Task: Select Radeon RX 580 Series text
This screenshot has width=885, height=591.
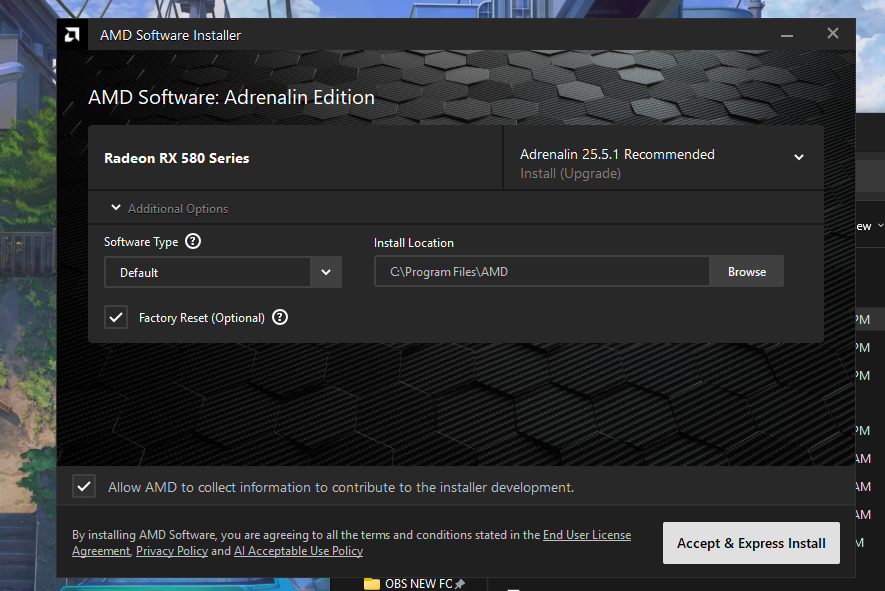Action: click(177, 158)
